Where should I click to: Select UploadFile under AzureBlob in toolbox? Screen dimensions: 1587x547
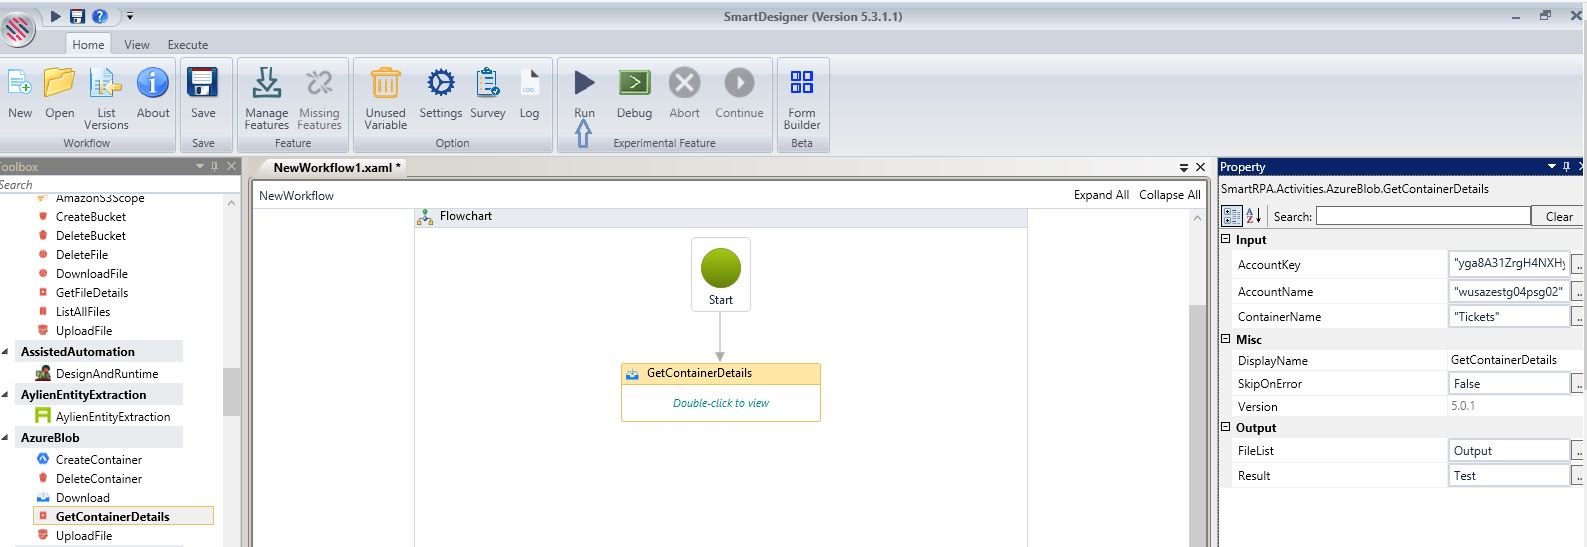click(84, 536)
